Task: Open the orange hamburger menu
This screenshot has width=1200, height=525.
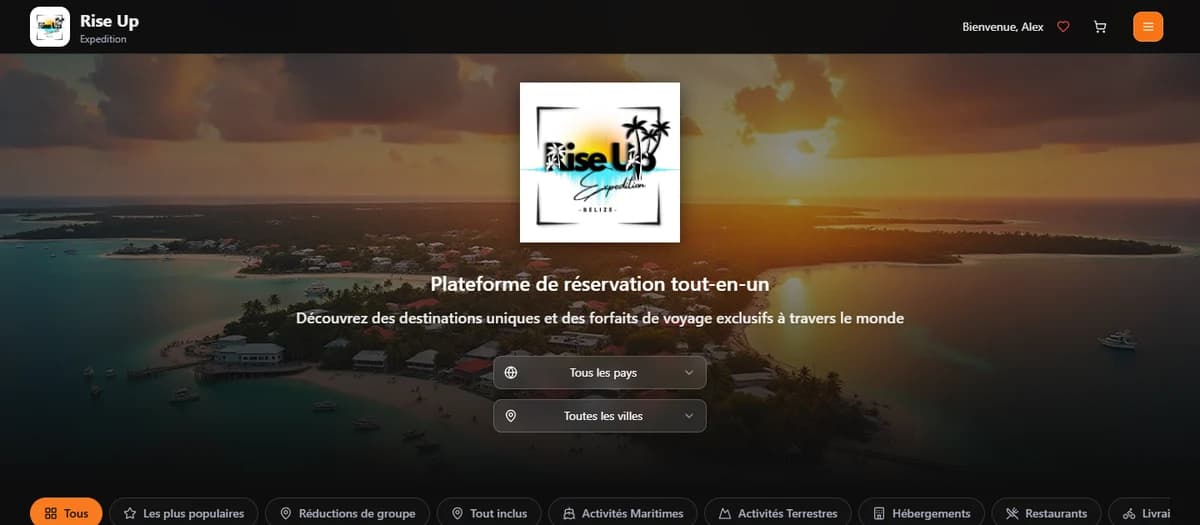Action: coord(1148,27)
